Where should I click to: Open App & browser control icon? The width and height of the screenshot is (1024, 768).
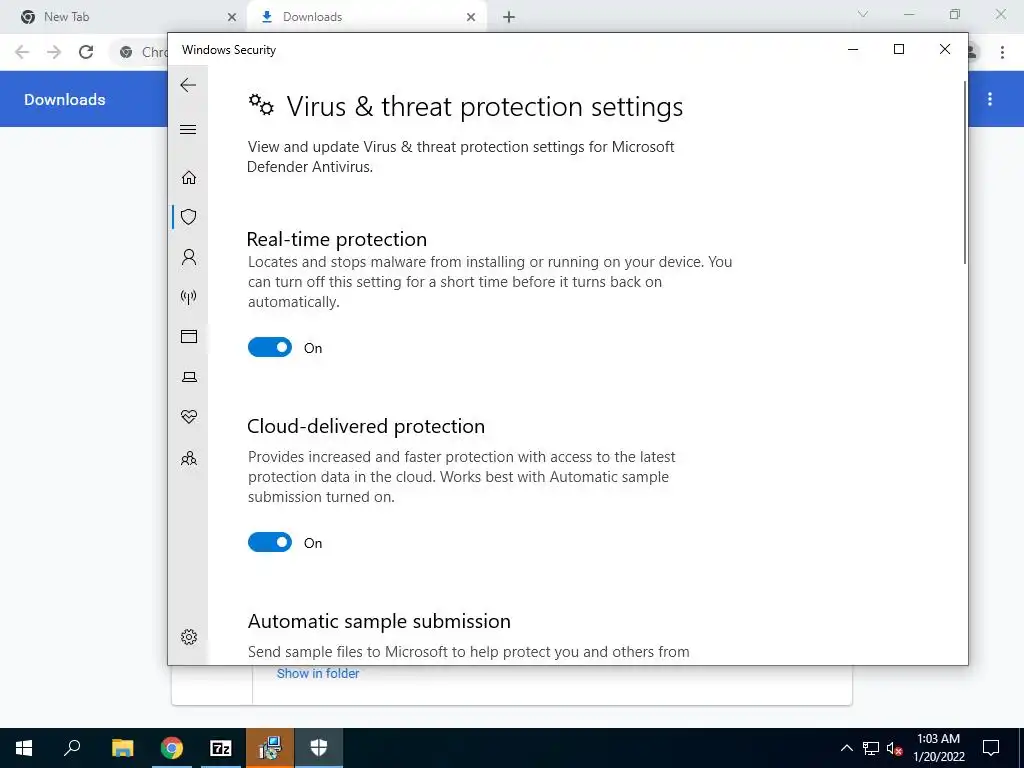(189, 336)
